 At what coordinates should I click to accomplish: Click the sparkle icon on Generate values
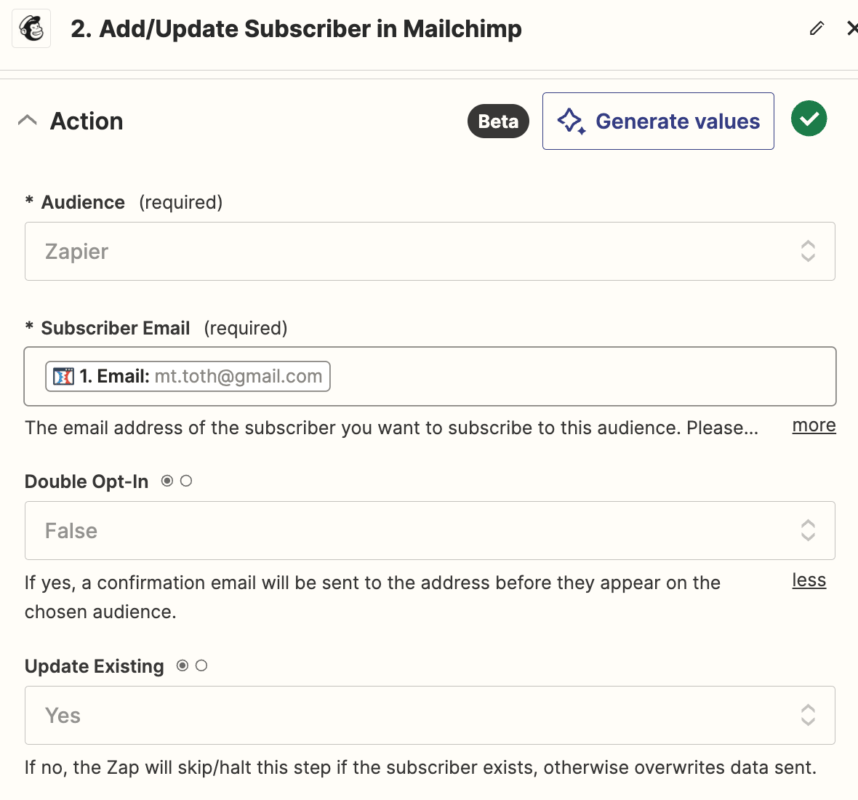point(573,120)
